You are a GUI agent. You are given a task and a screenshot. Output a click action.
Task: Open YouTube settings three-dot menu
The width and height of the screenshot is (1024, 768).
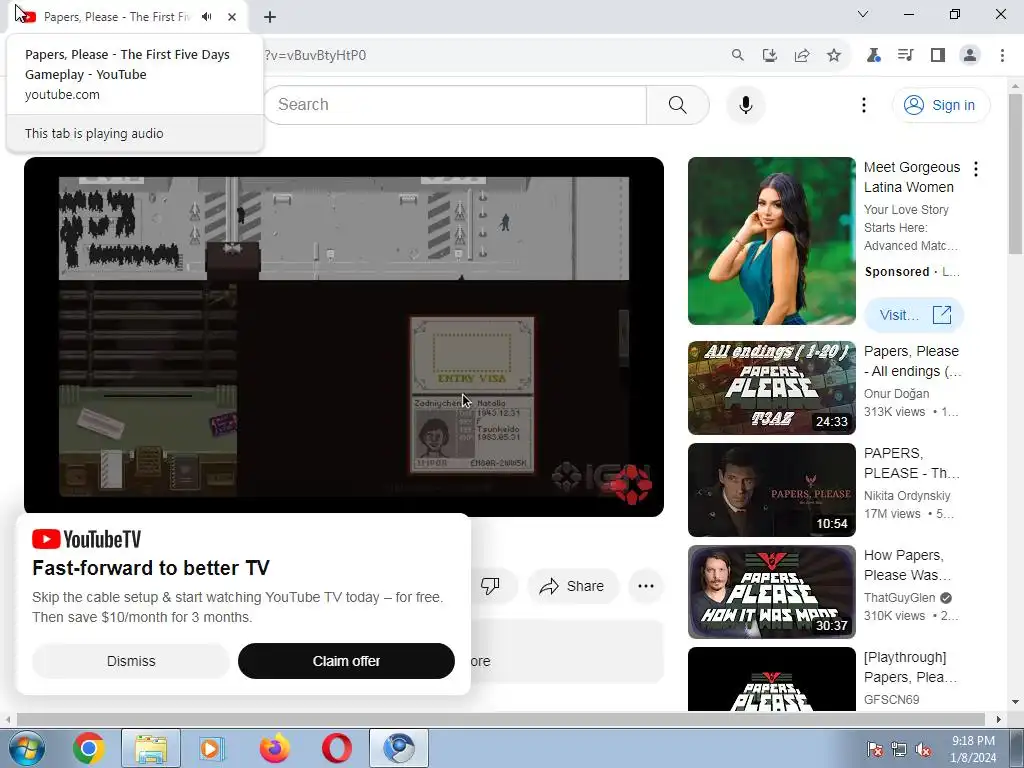coord(863,105)
